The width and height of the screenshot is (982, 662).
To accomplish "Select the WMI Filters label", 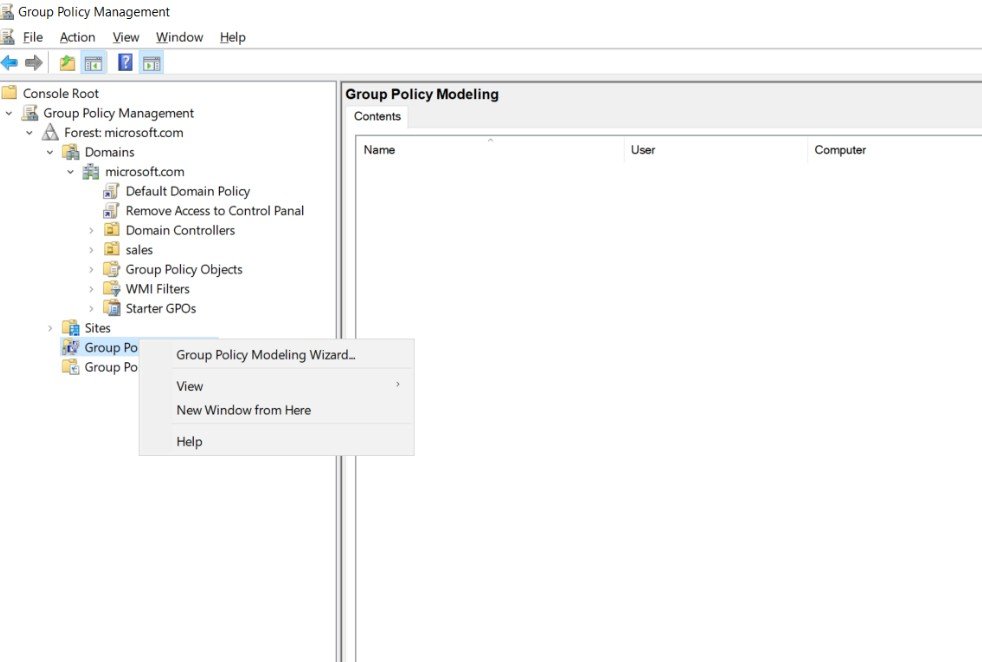I will pyautogui.click(x=158, y=289).
